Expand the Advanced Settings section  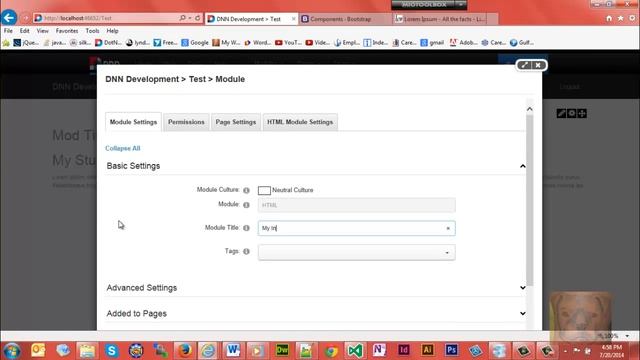pyautogui.click(x=522, y=288)
